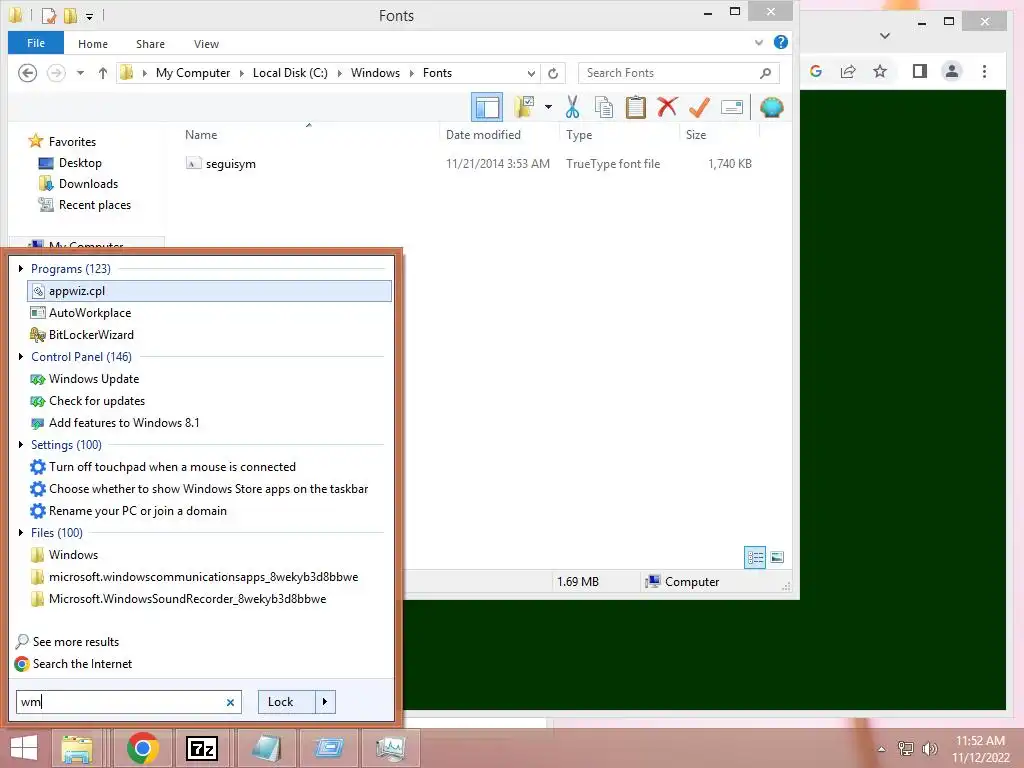Click the shell globe icon in toolbar

[771, 107]
